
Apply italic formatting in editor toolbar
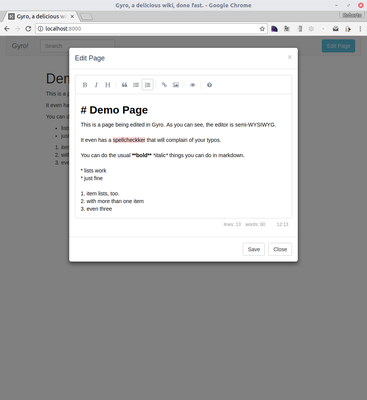point(96,85)
